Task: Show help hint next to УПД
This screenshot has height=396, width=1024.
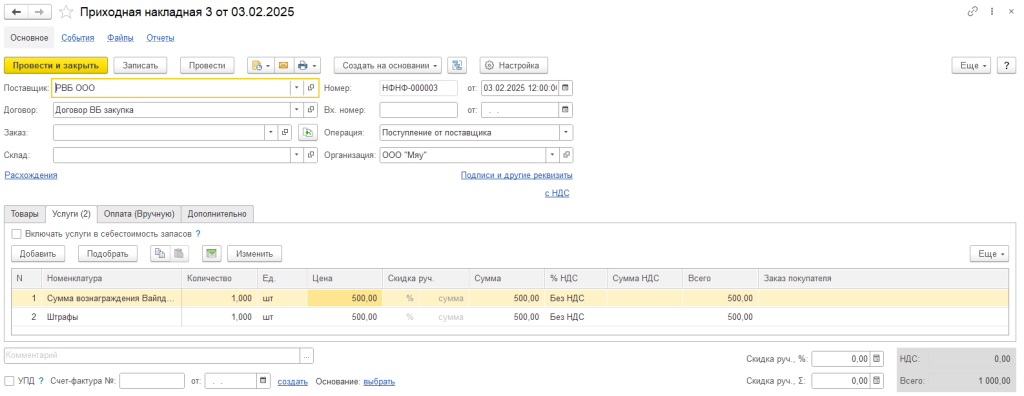Action: (41, 381)
